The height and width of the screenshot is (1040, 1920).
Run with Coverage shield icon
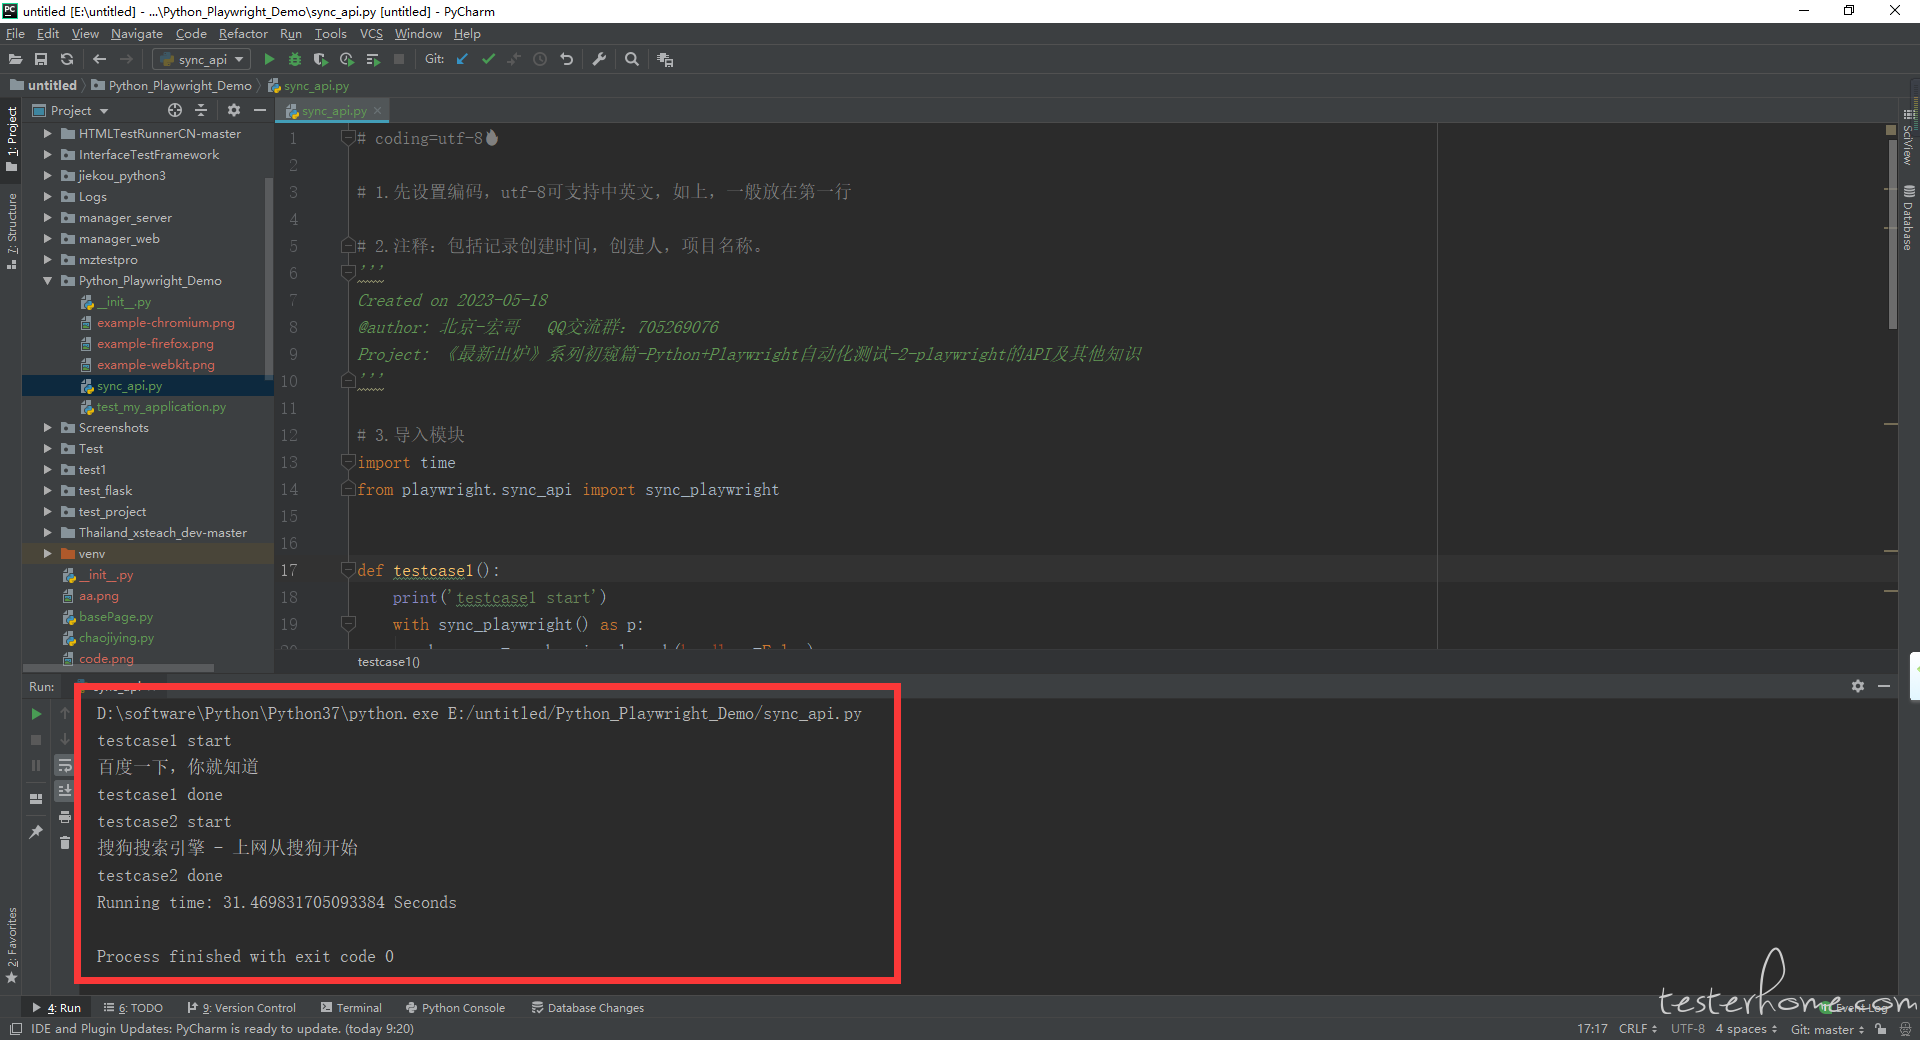(x=321, y=60)
